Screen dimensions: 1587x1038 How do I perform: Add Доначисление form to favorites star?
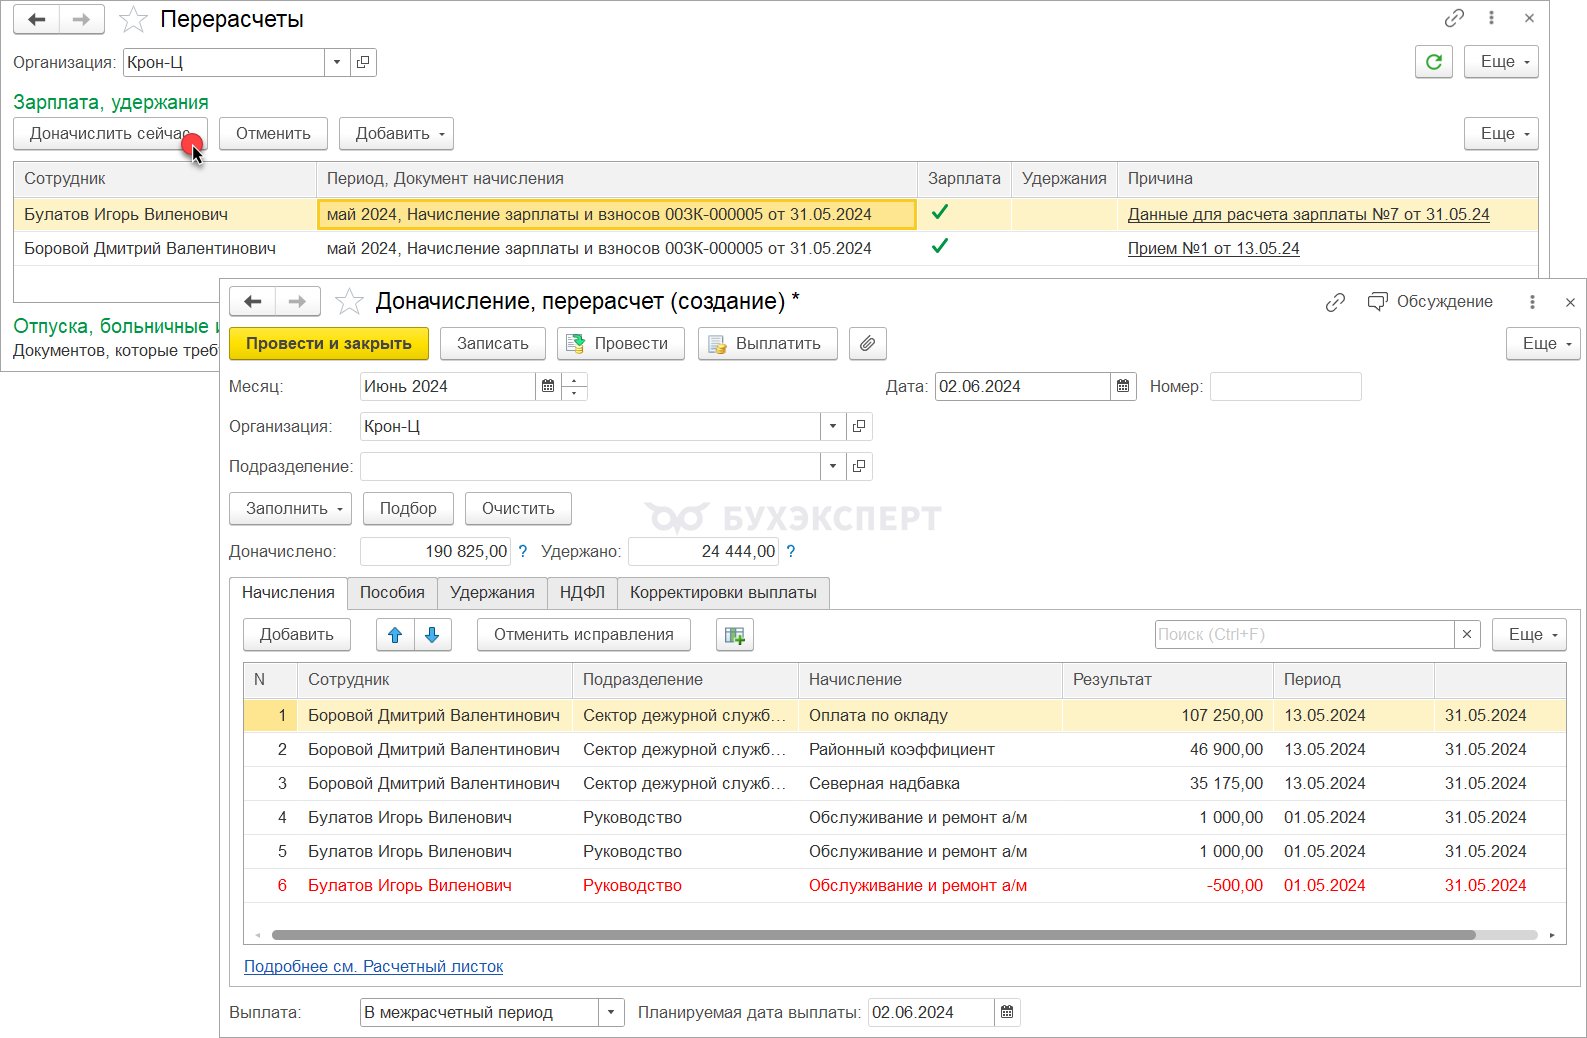(349, 302)
